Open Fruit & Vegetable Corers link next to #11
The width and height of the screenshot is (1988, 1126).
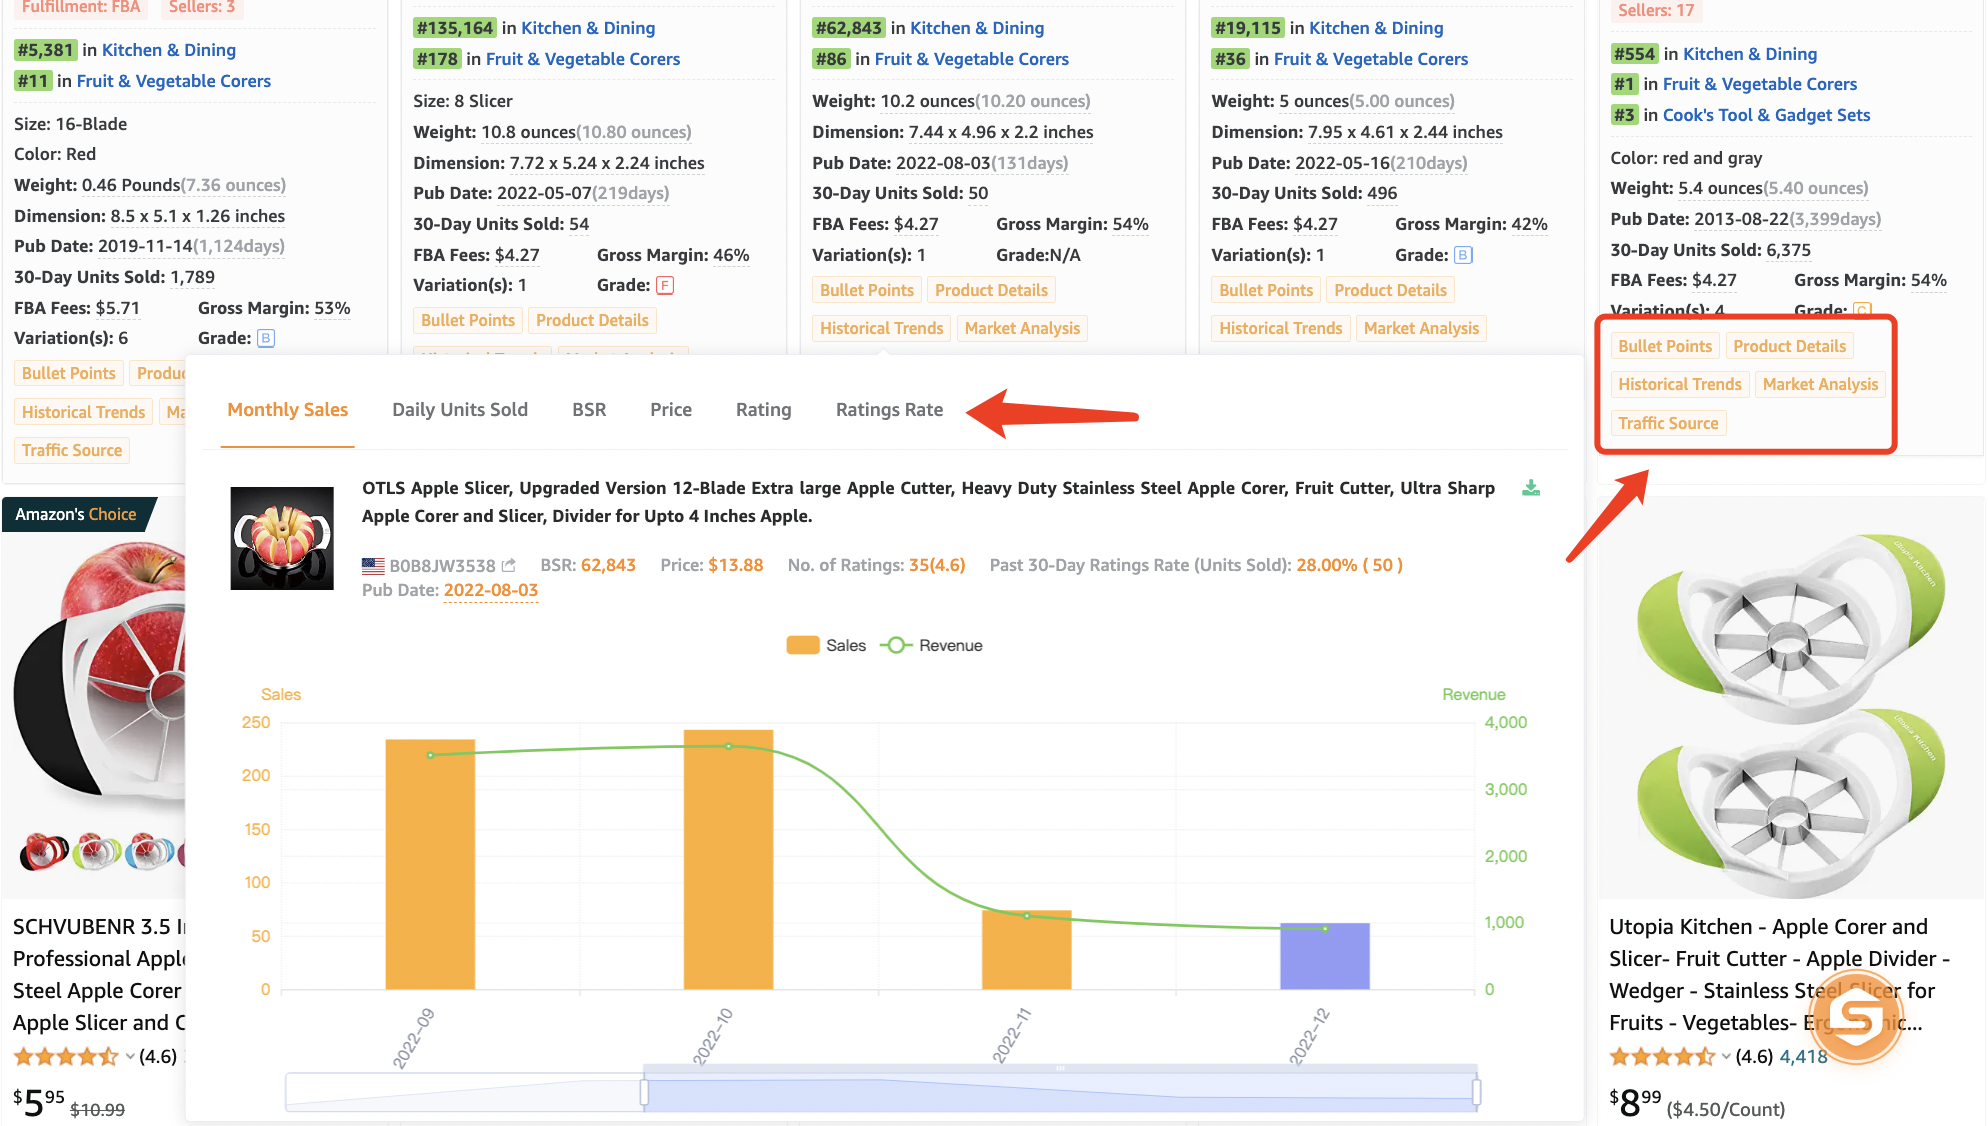coord(174,81)
